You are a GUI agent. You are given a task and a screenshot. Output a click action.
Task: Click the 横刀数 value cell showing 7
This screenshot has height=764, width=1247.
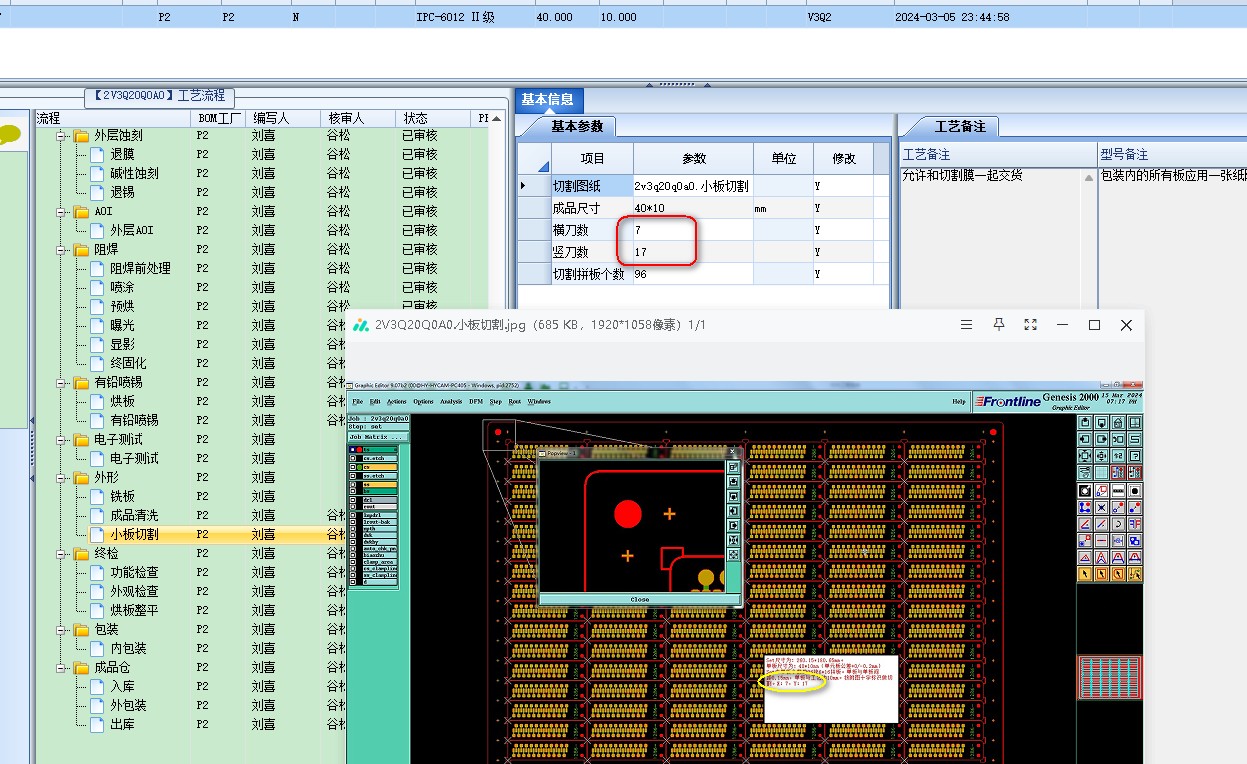tap(693, 230)
